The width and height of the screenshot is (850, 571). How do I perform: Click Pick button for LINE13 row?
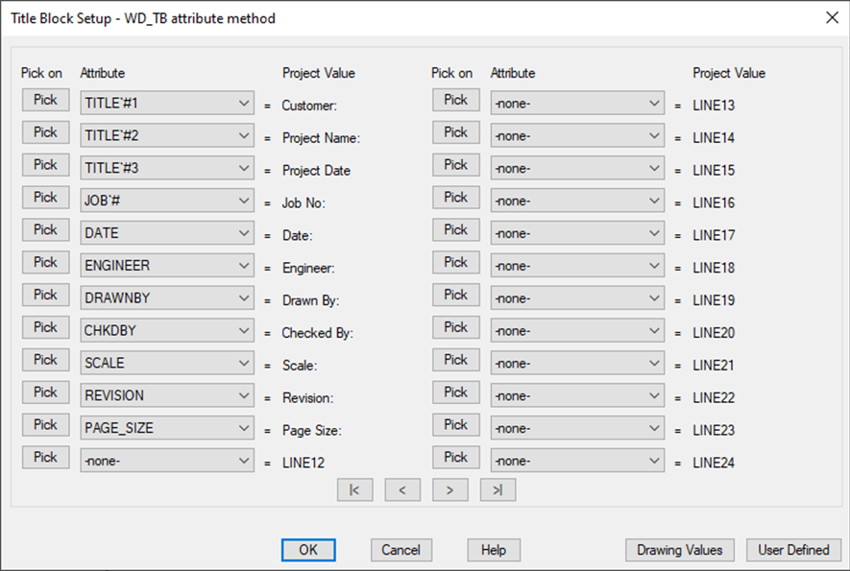click(456, 100)
